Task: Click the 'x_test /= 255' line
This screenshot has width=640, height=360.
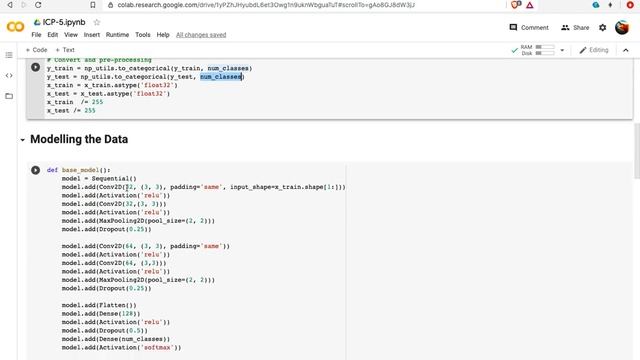Action: [x=71, y=111]
